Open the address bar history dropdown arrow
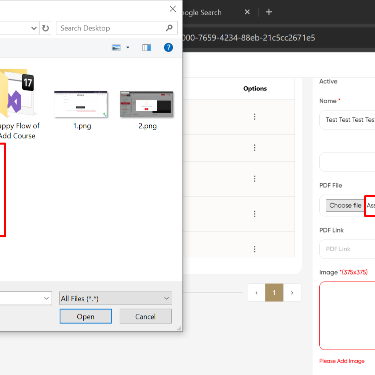The image size is (375, 375). 34,28
